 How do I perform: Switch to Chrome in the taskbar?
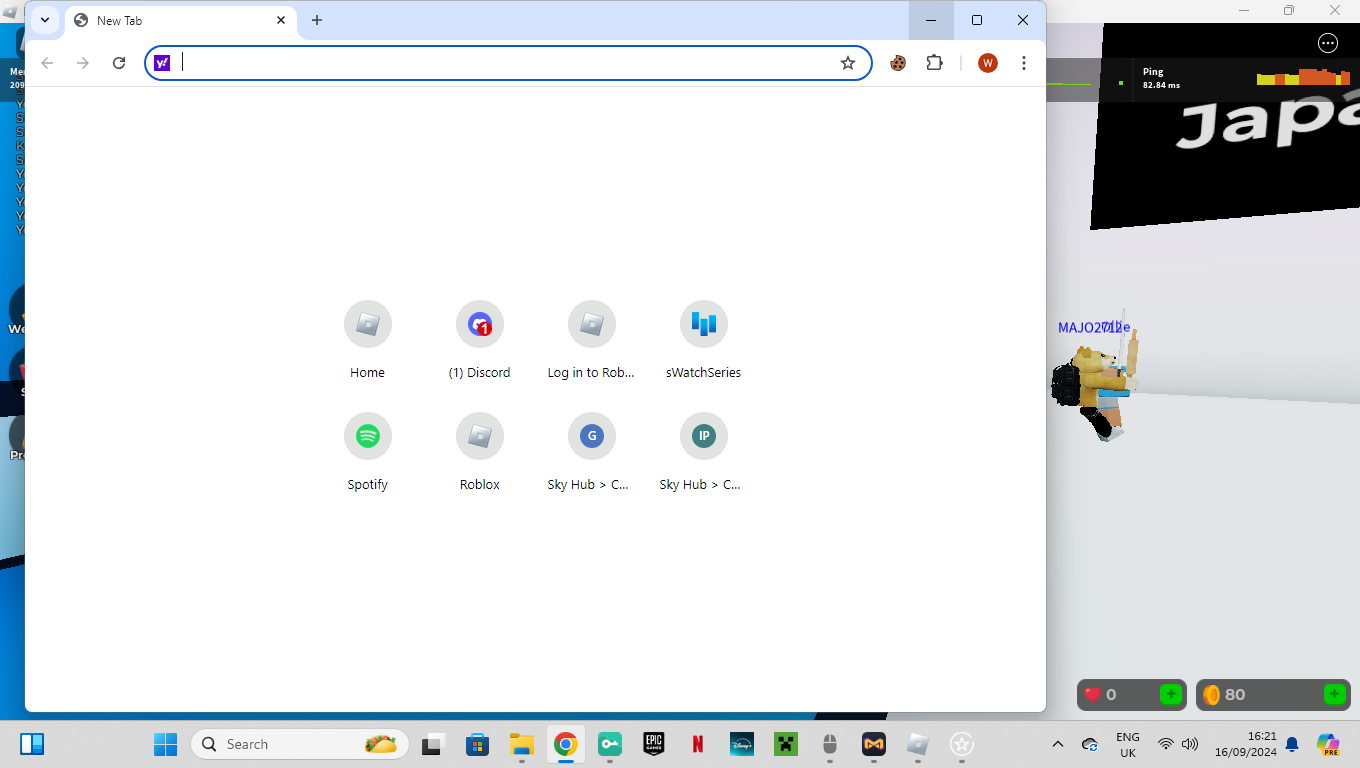[x=566, y=744]
